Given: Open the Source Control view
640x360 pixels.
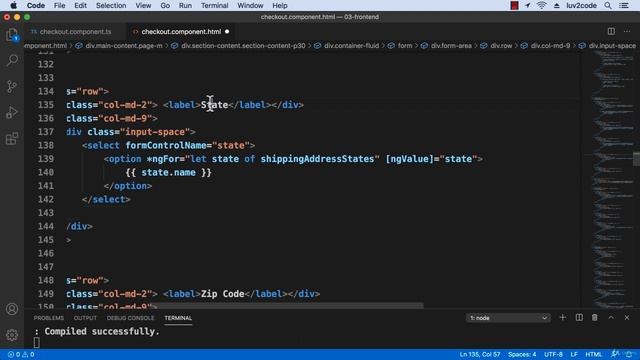Looking at the screenshot, I should (12, 87).
